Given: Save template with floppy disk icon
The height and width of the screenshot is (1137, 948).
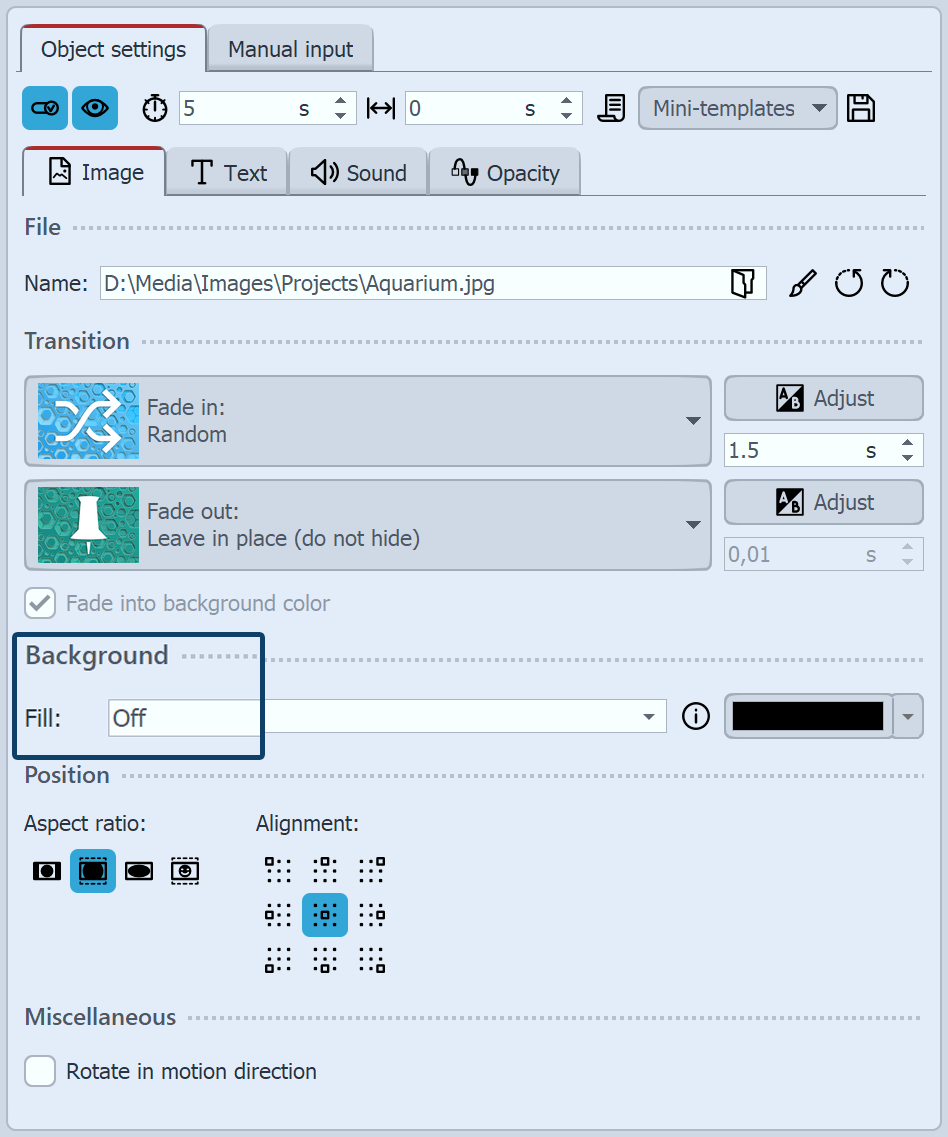Looking at the screenshot, I should tap(861, 109).
